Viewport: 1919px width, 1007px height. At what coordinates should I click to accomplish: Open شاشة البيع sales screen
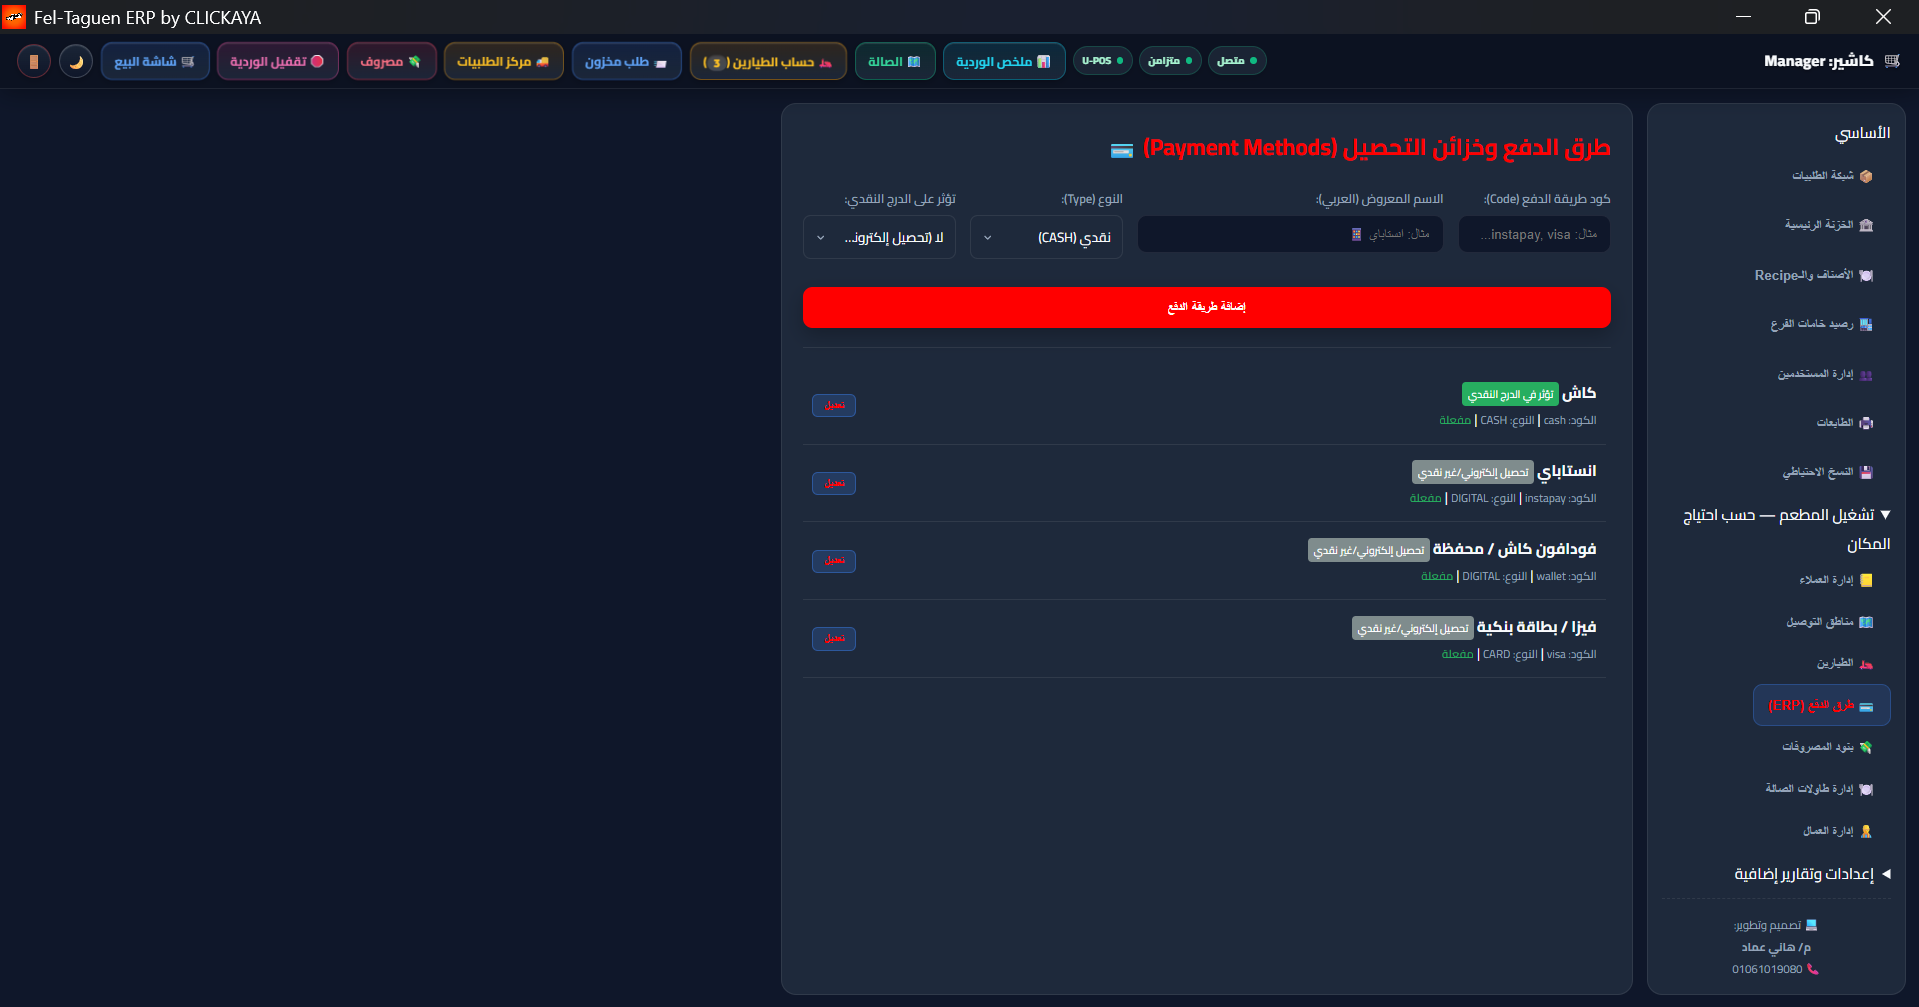click(155, 61)
